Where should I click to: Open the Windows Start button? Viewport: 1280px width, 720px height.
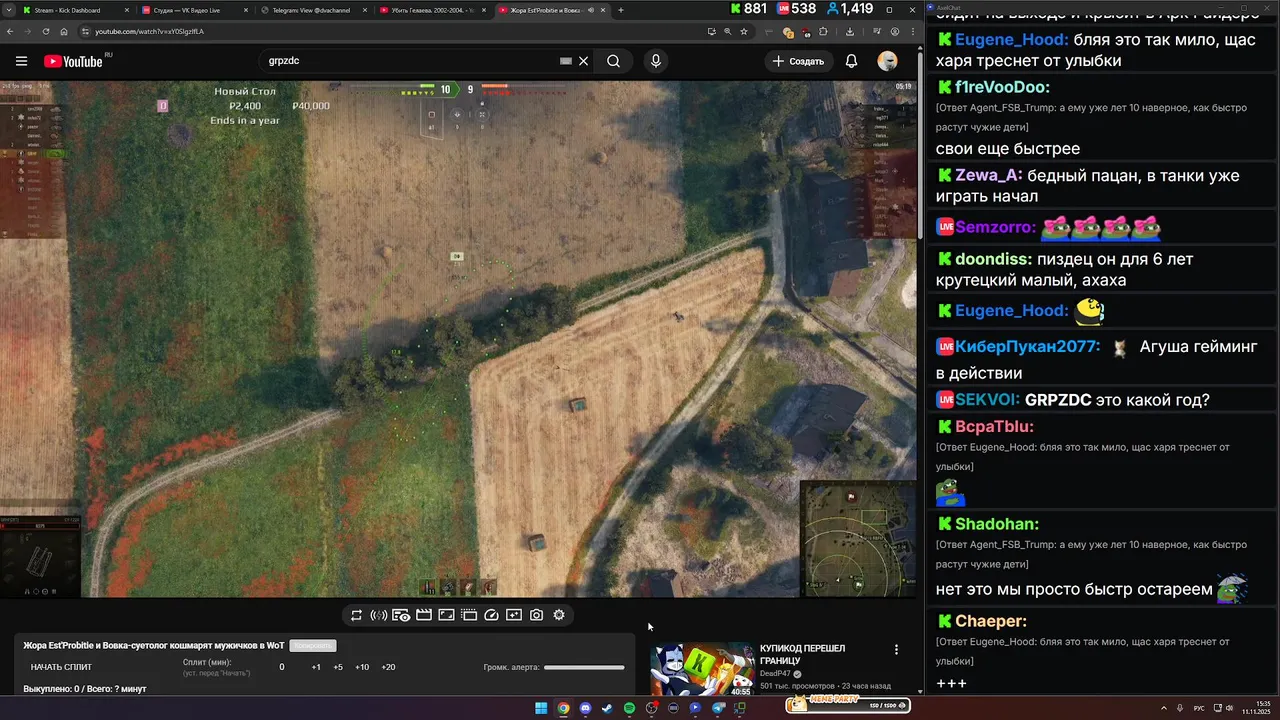click(x=541, y=708)
